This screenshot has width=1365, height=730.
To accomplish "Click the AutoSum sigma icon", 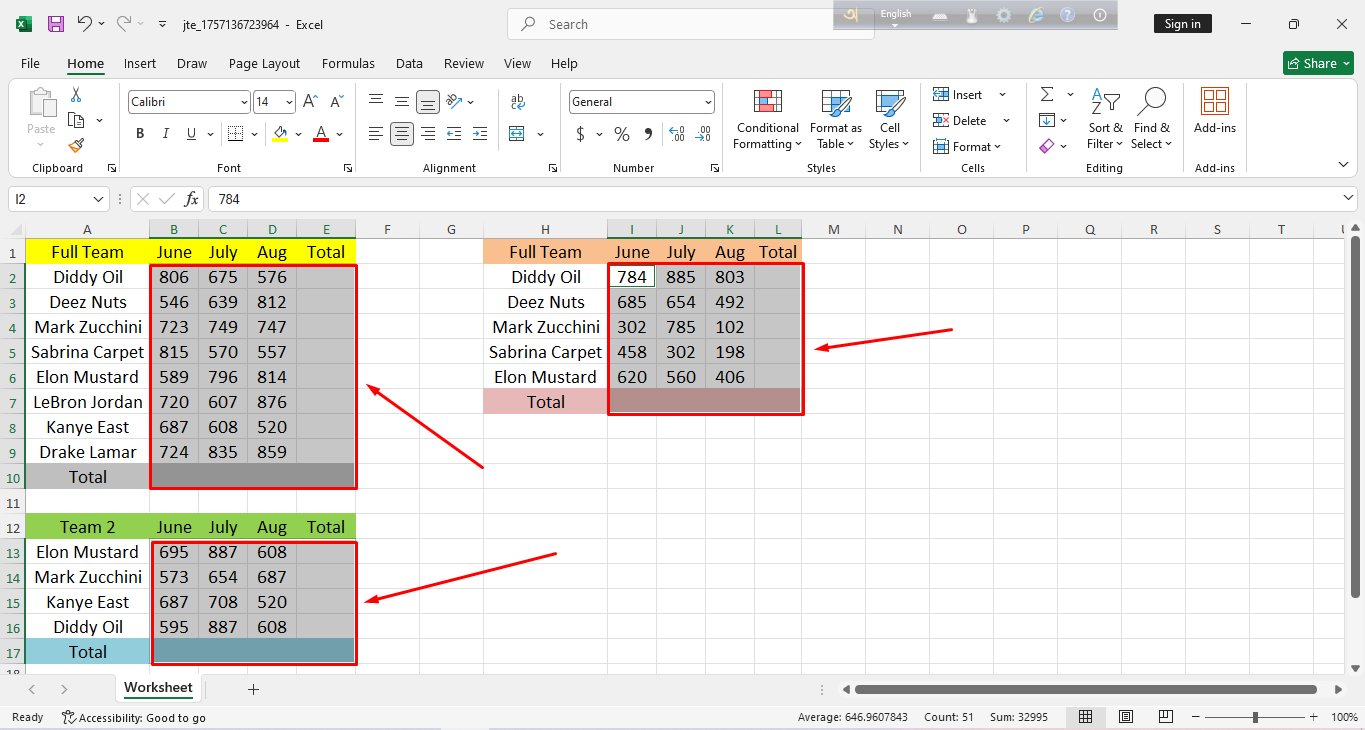I will pyautogui.click(x=1047, y=94).
